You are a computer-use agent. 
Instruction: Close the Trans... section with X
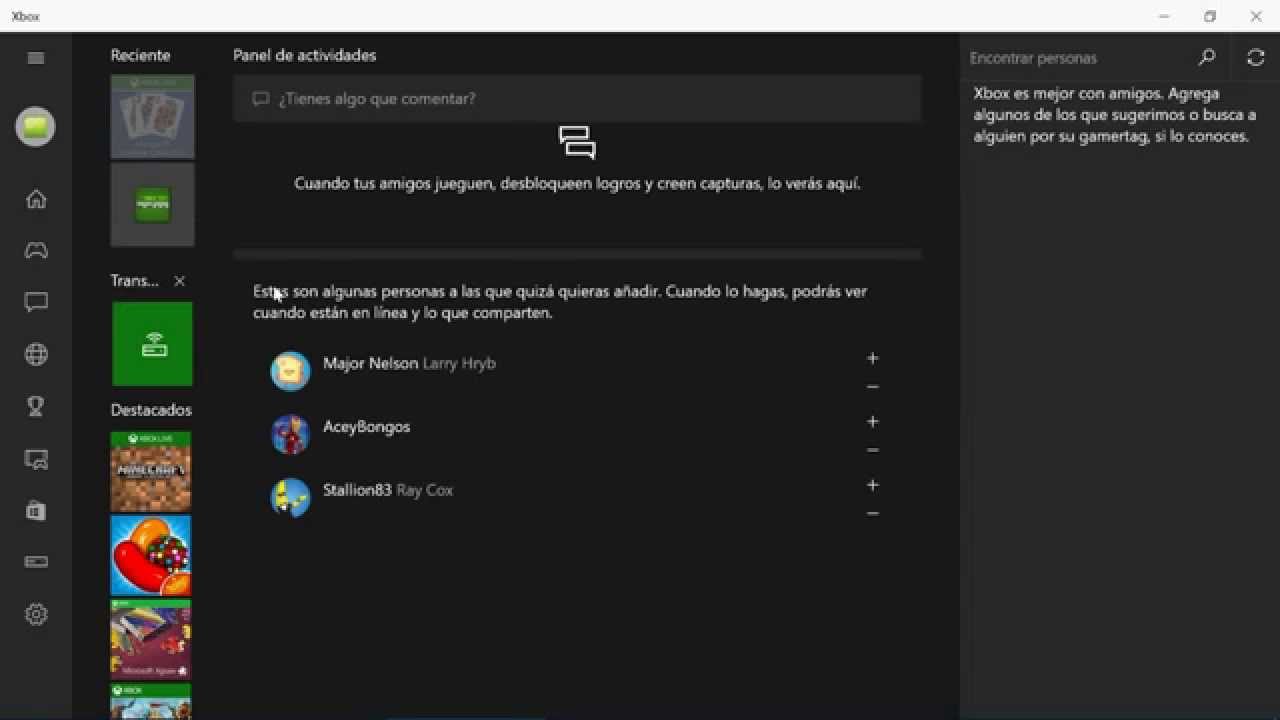pyautogui.click(x=179, y=281)
